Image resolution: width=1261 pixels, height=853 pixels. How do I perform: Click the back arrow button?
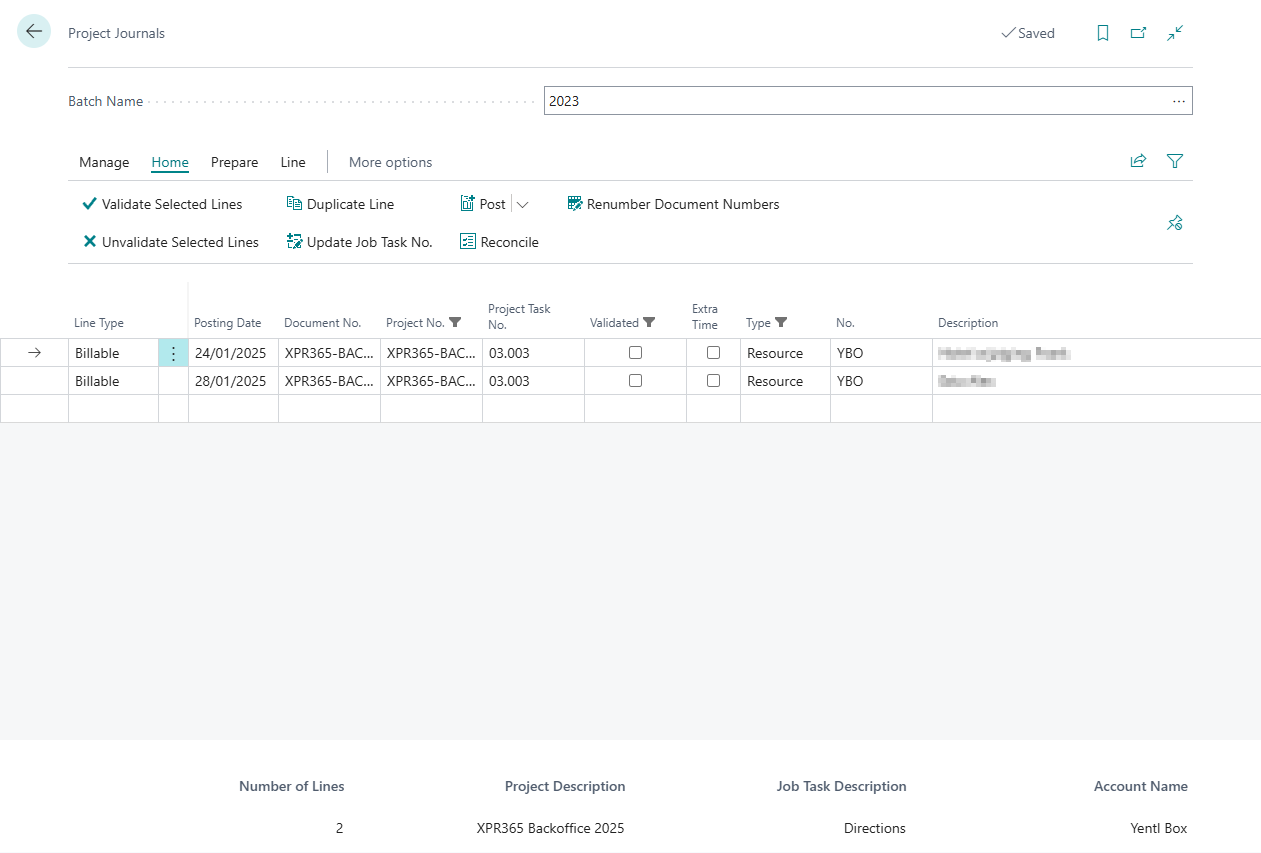(x=34, y=32)
